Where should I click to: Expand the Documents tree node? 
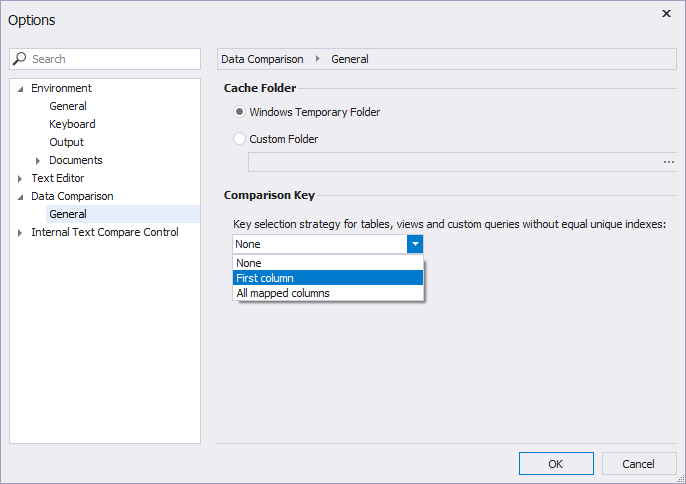point(38,161)
